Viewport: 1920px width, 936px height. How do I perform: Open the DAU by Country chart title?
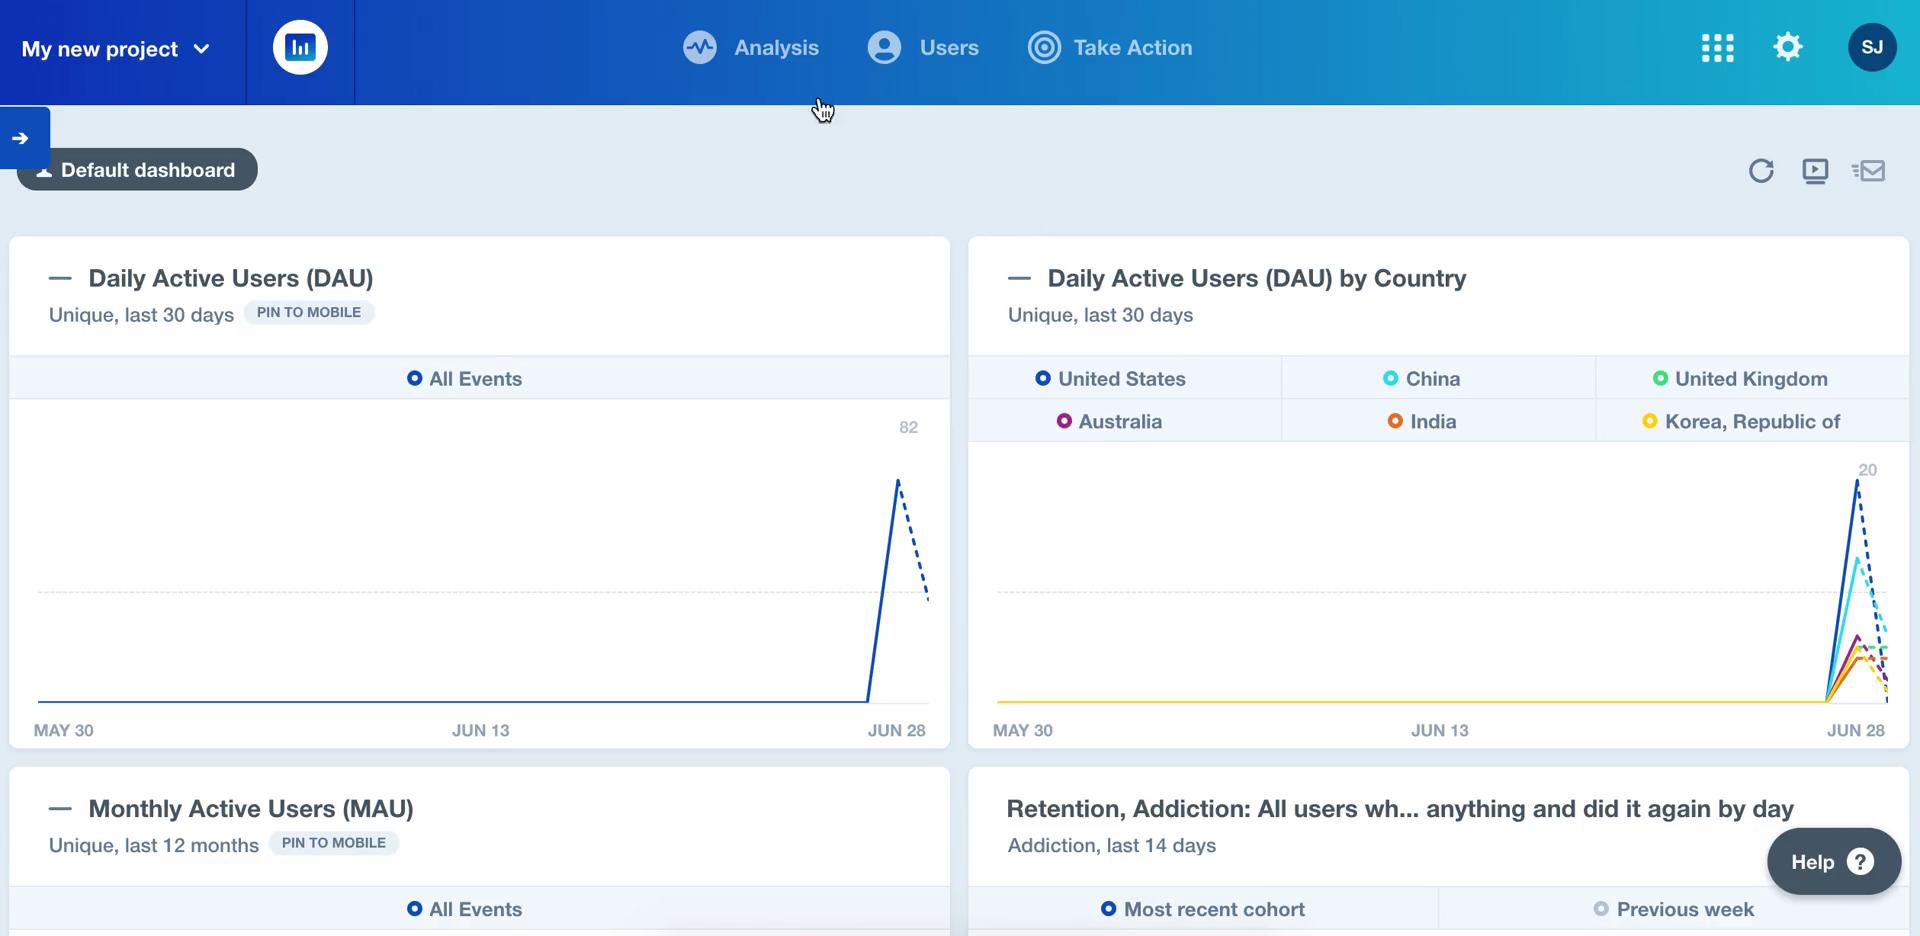point(1257,278)
